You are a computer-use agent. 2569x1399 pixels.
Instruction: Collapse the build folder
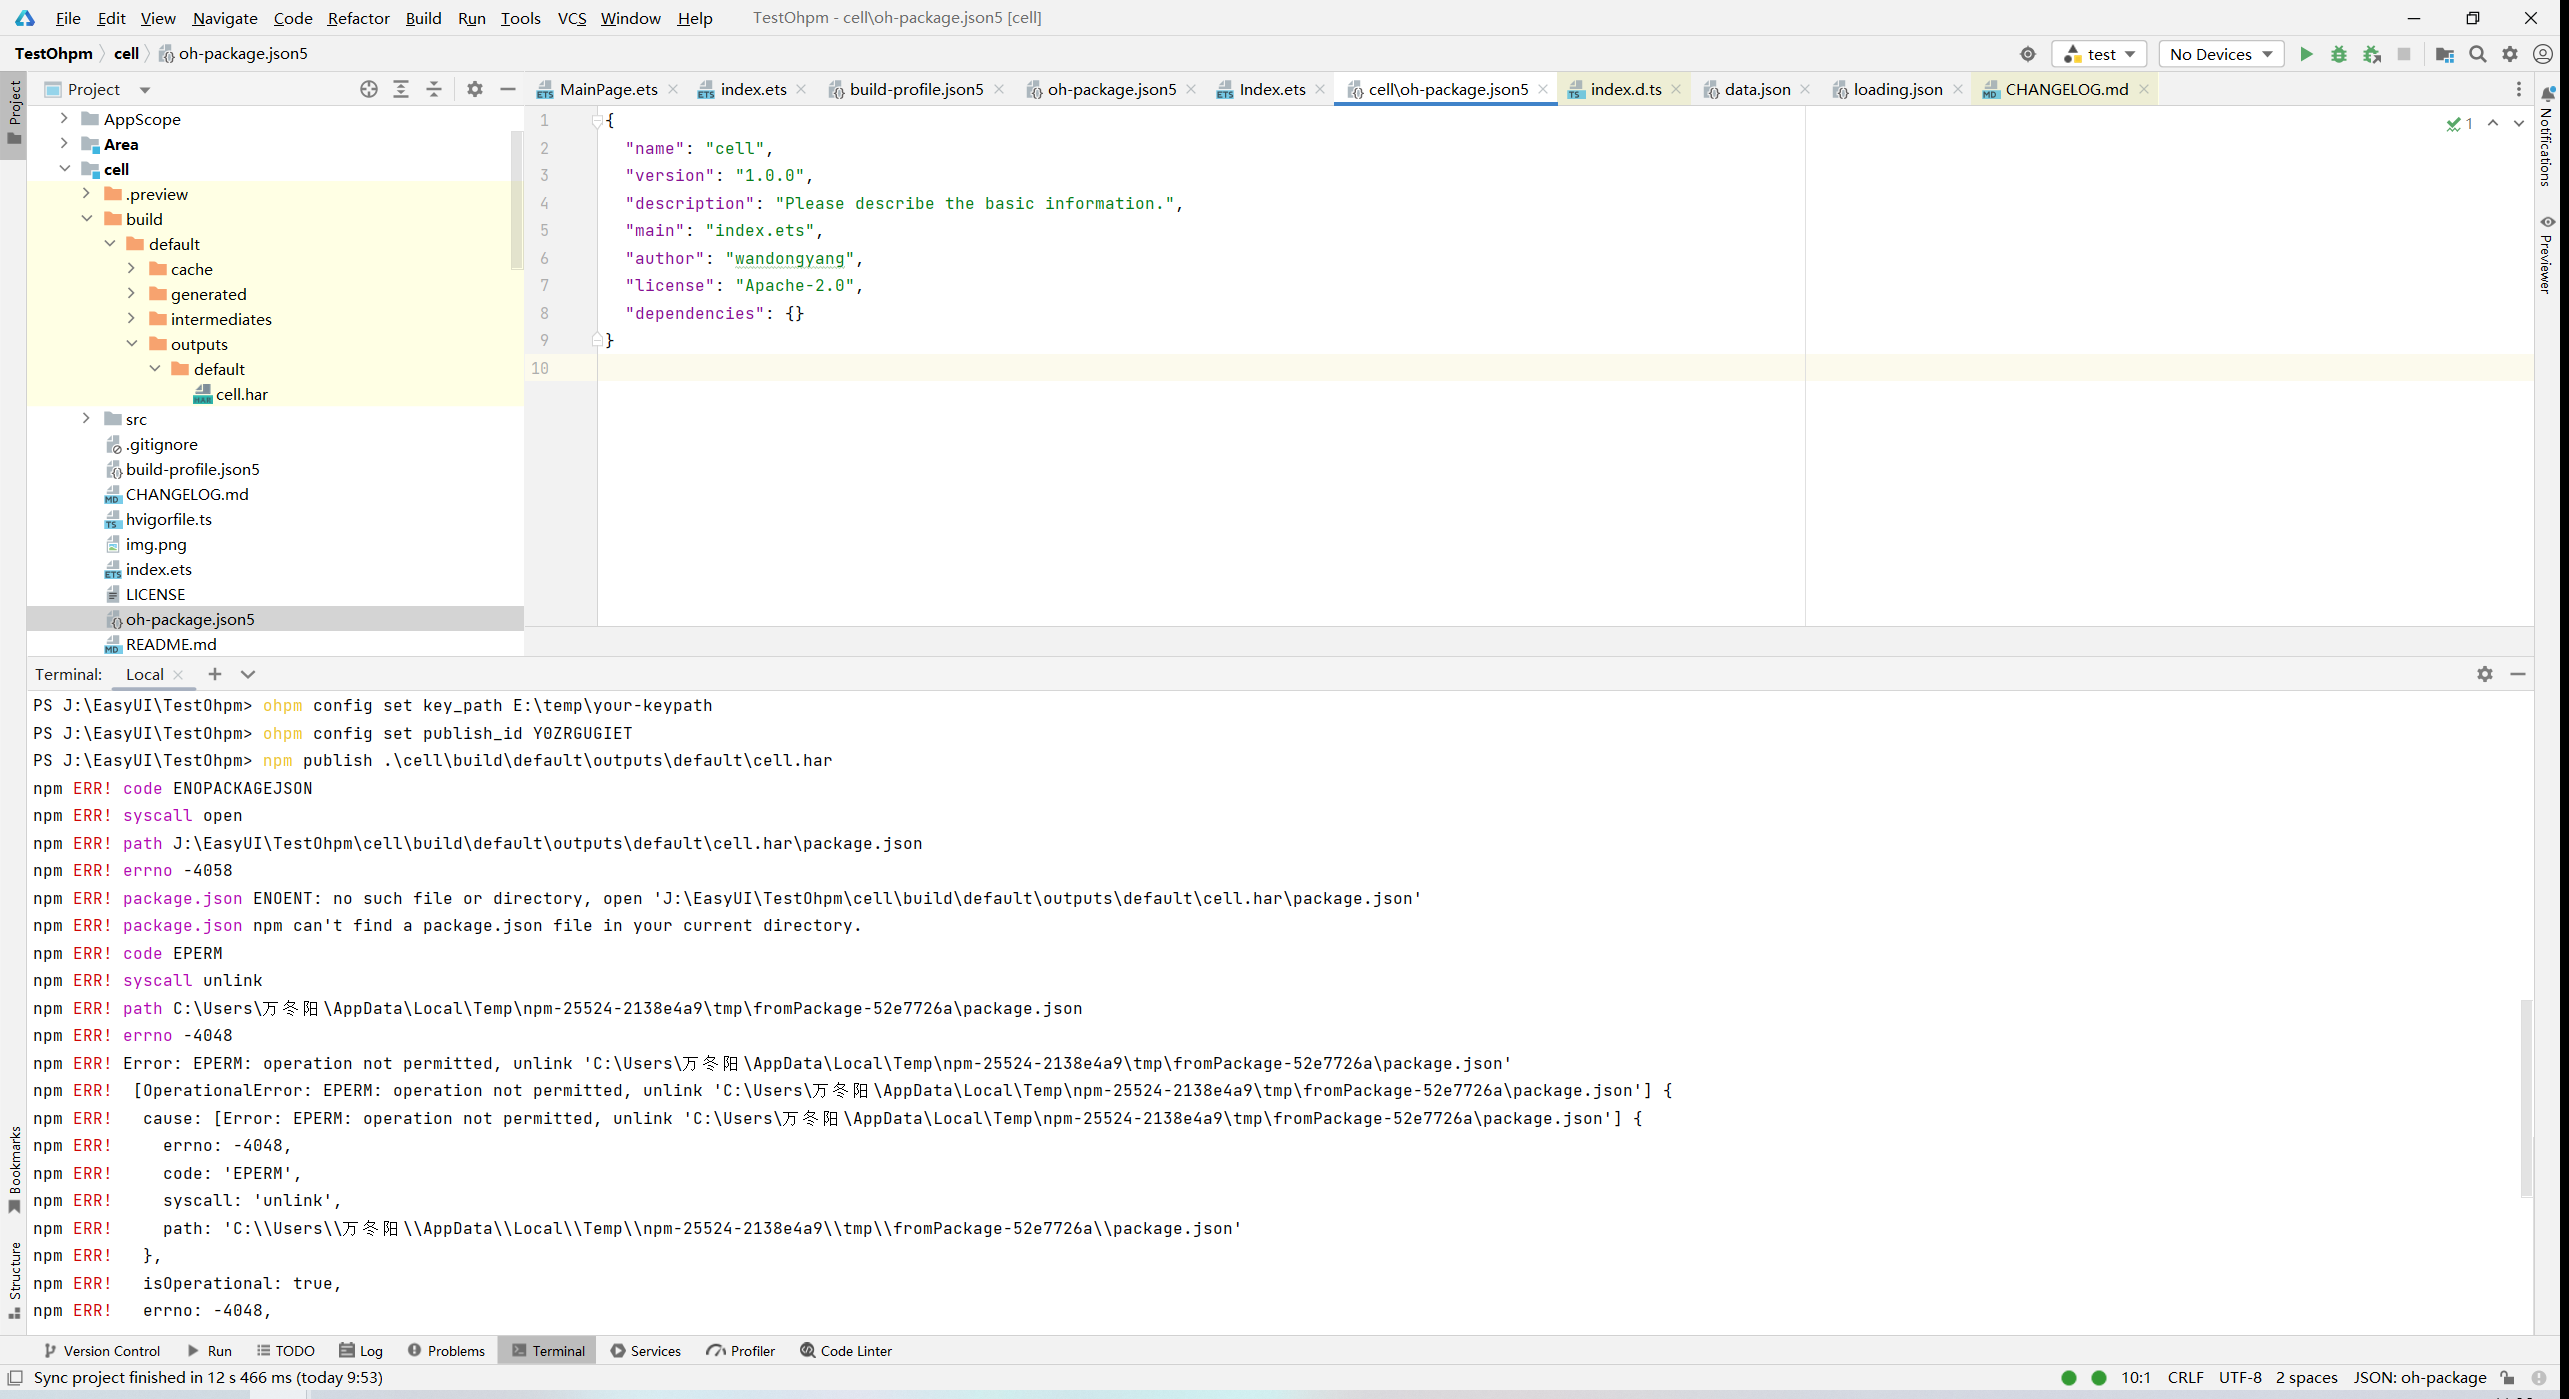pyautogui.click(x=86, y=218)
